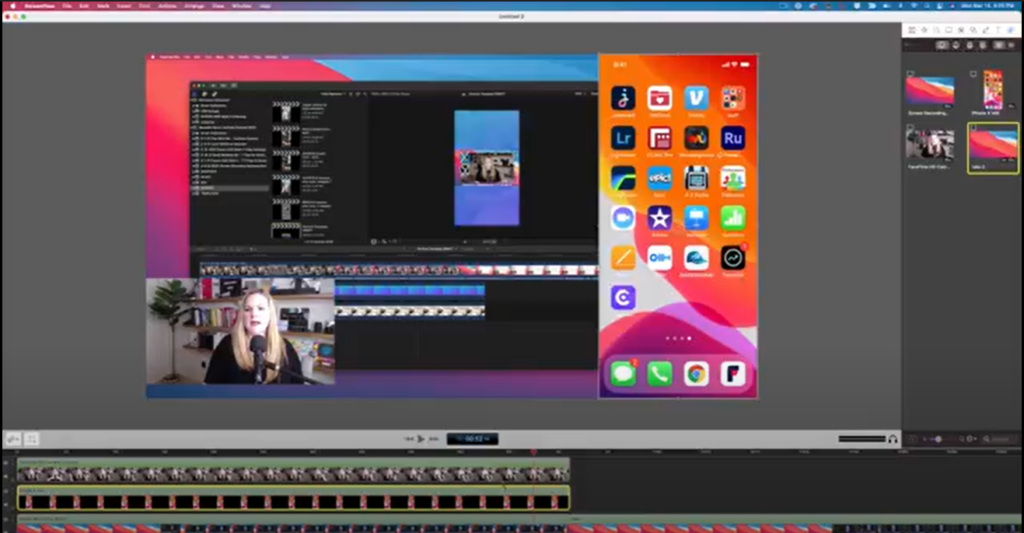Screen dimensions: 1024x533
Task: Open the Edit menu
Action: pos(84,6)
